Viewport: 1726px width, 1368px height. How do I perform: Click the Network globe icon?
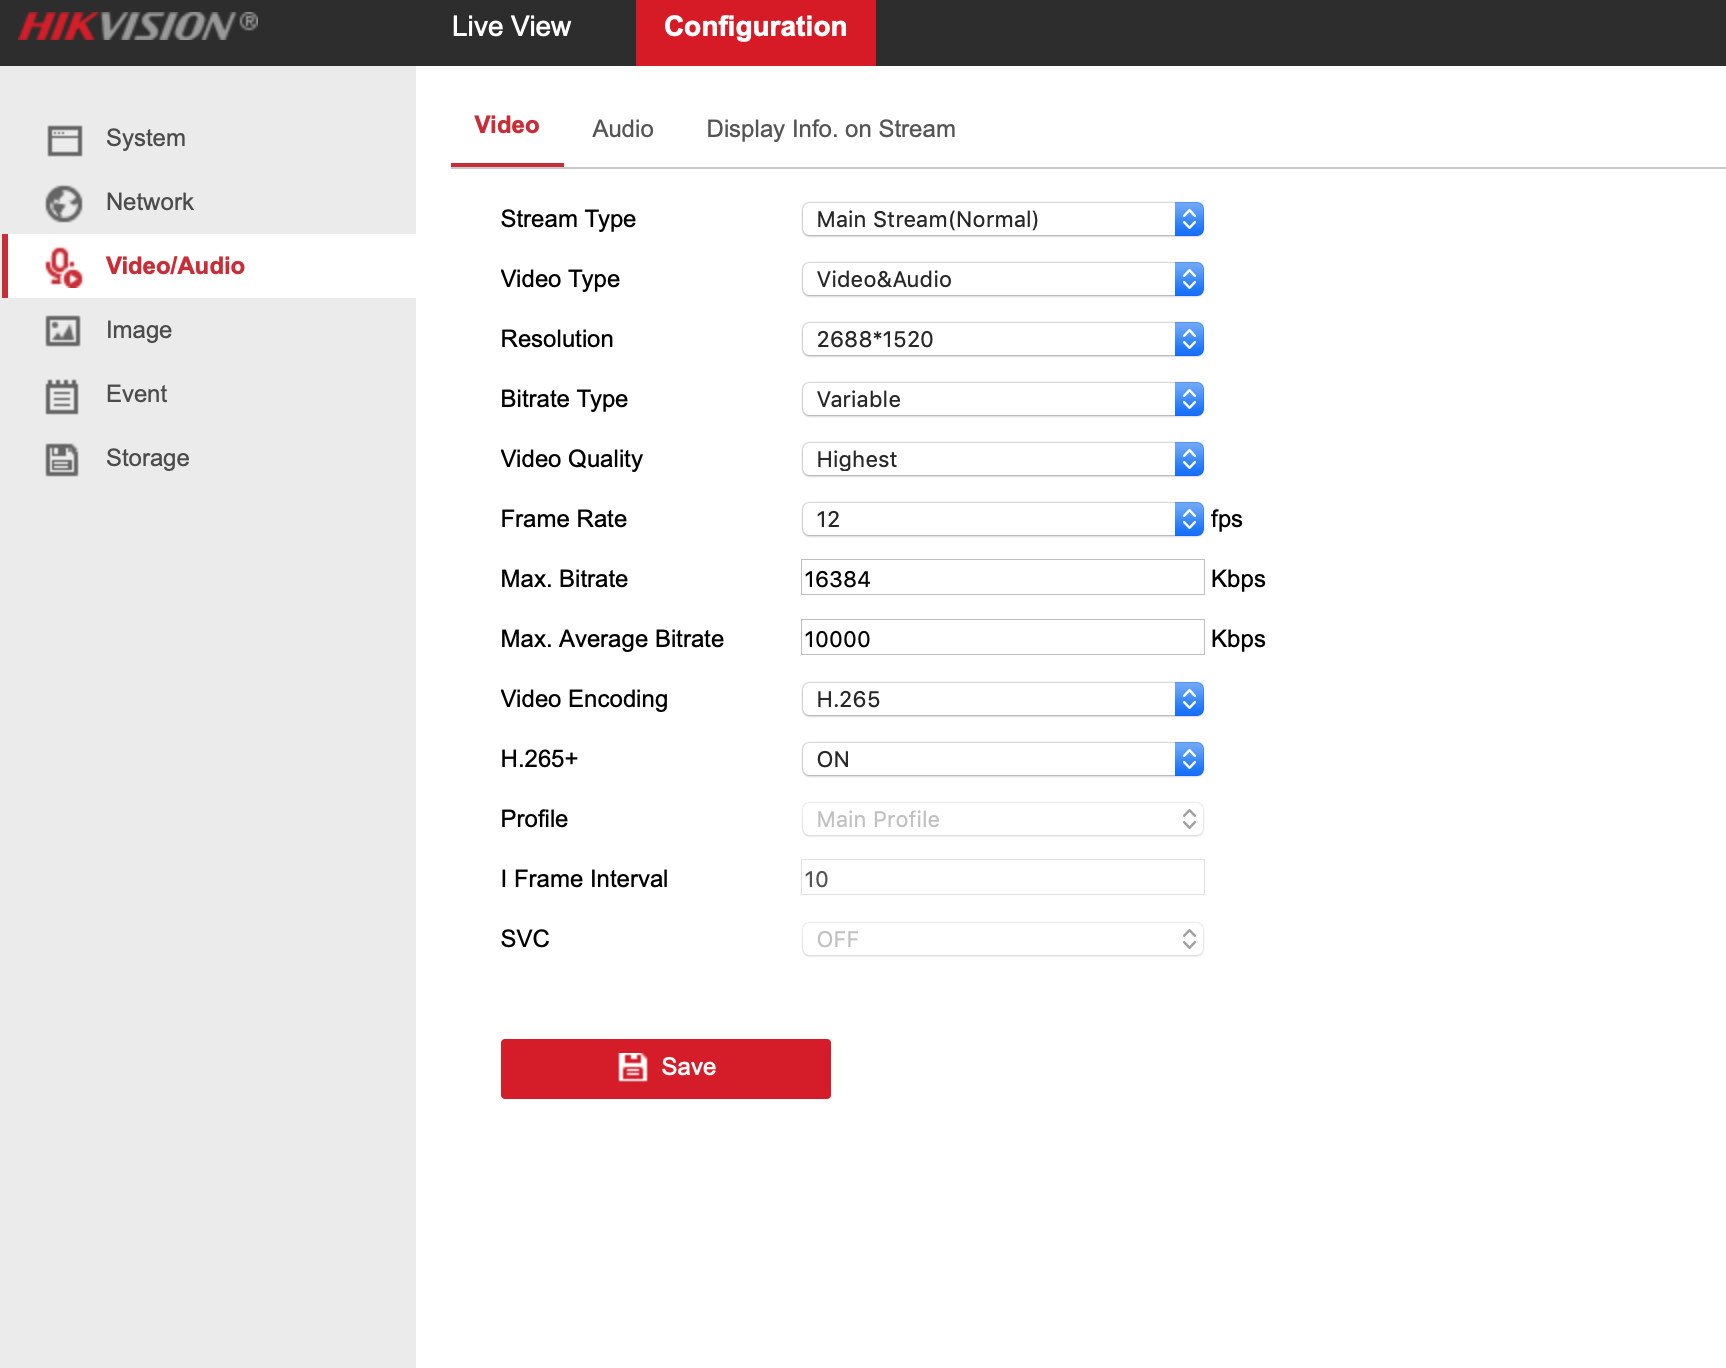pyautogui.click(x=64, y=203)
